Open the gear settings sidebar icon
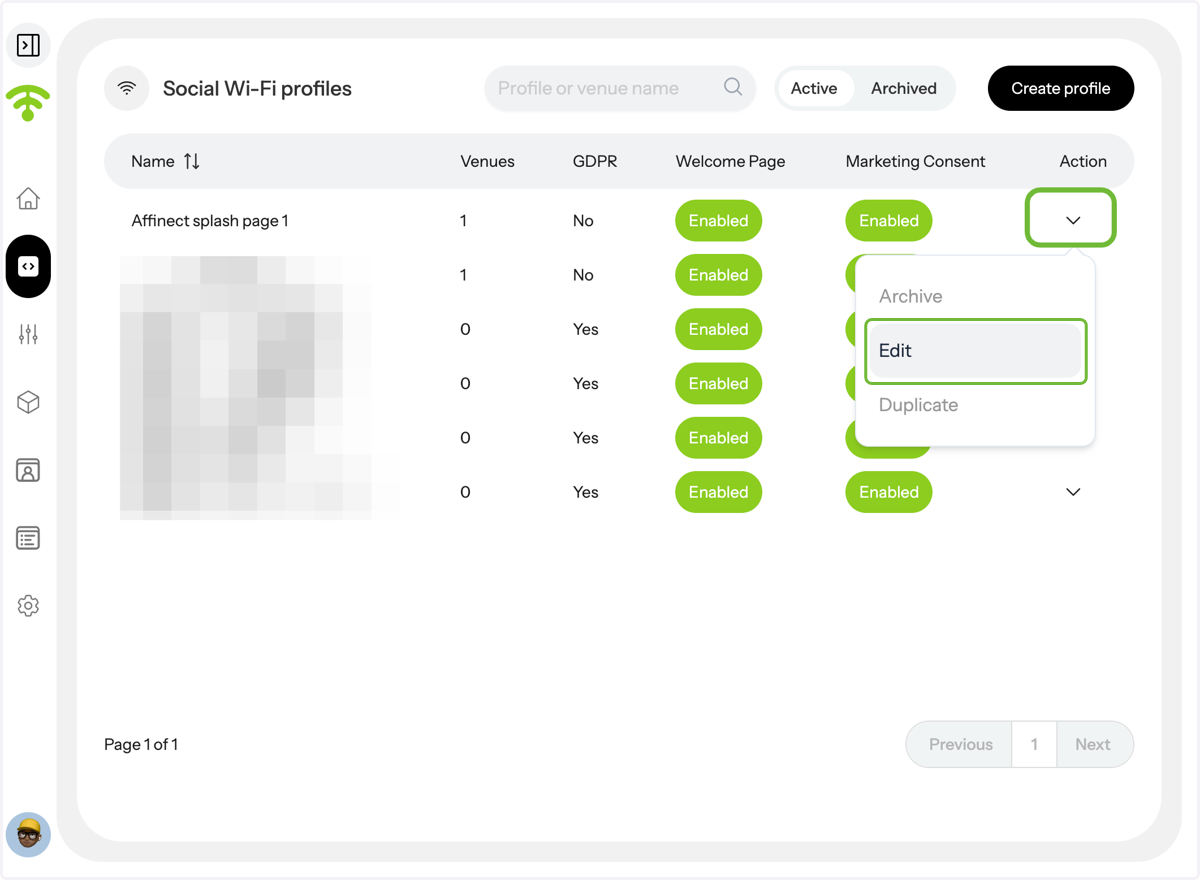 pyautogui.click(x=28, y=606)
